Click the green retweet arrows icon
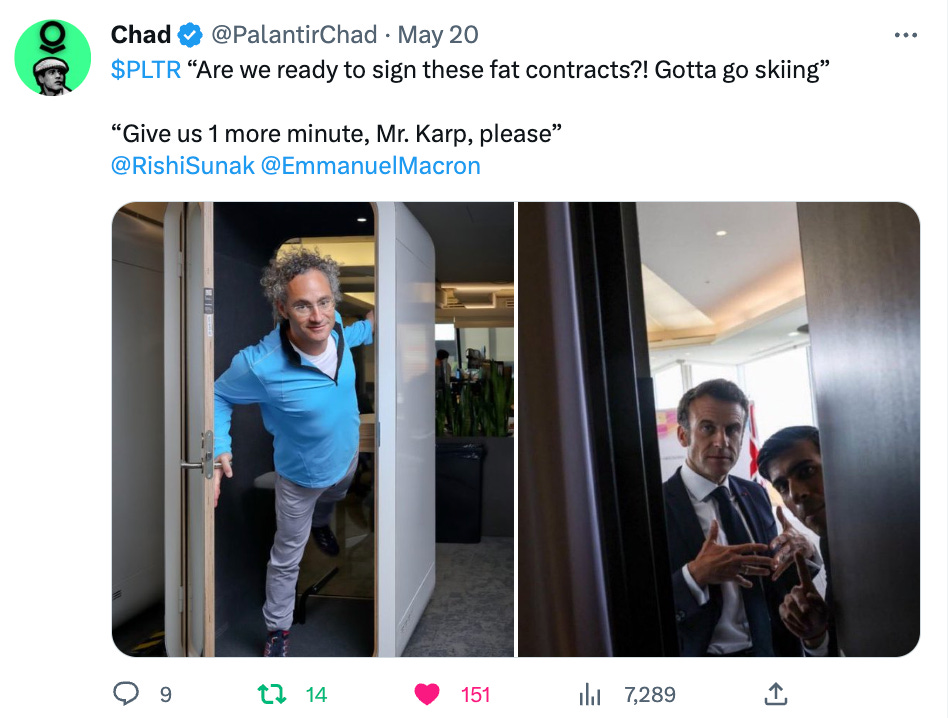 tap(272, 694)
